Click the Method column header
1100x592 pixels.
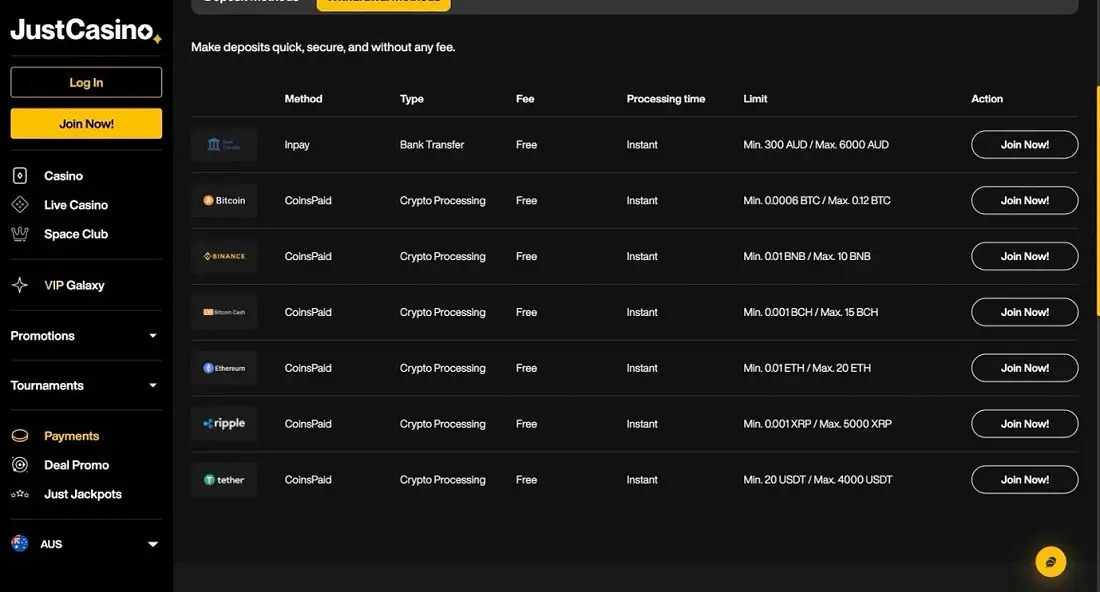(x=303, y=99)
